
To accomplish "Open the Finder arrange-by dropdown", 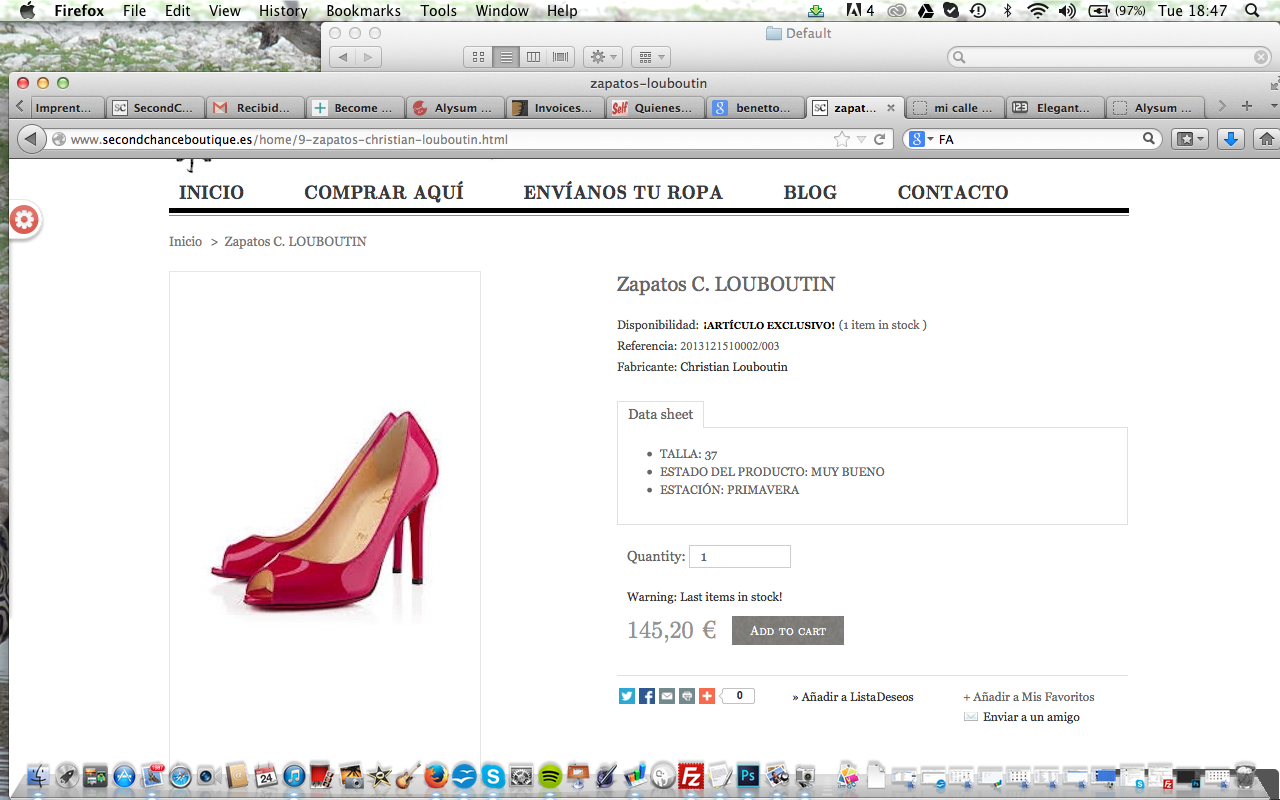I will pos(650,57).
